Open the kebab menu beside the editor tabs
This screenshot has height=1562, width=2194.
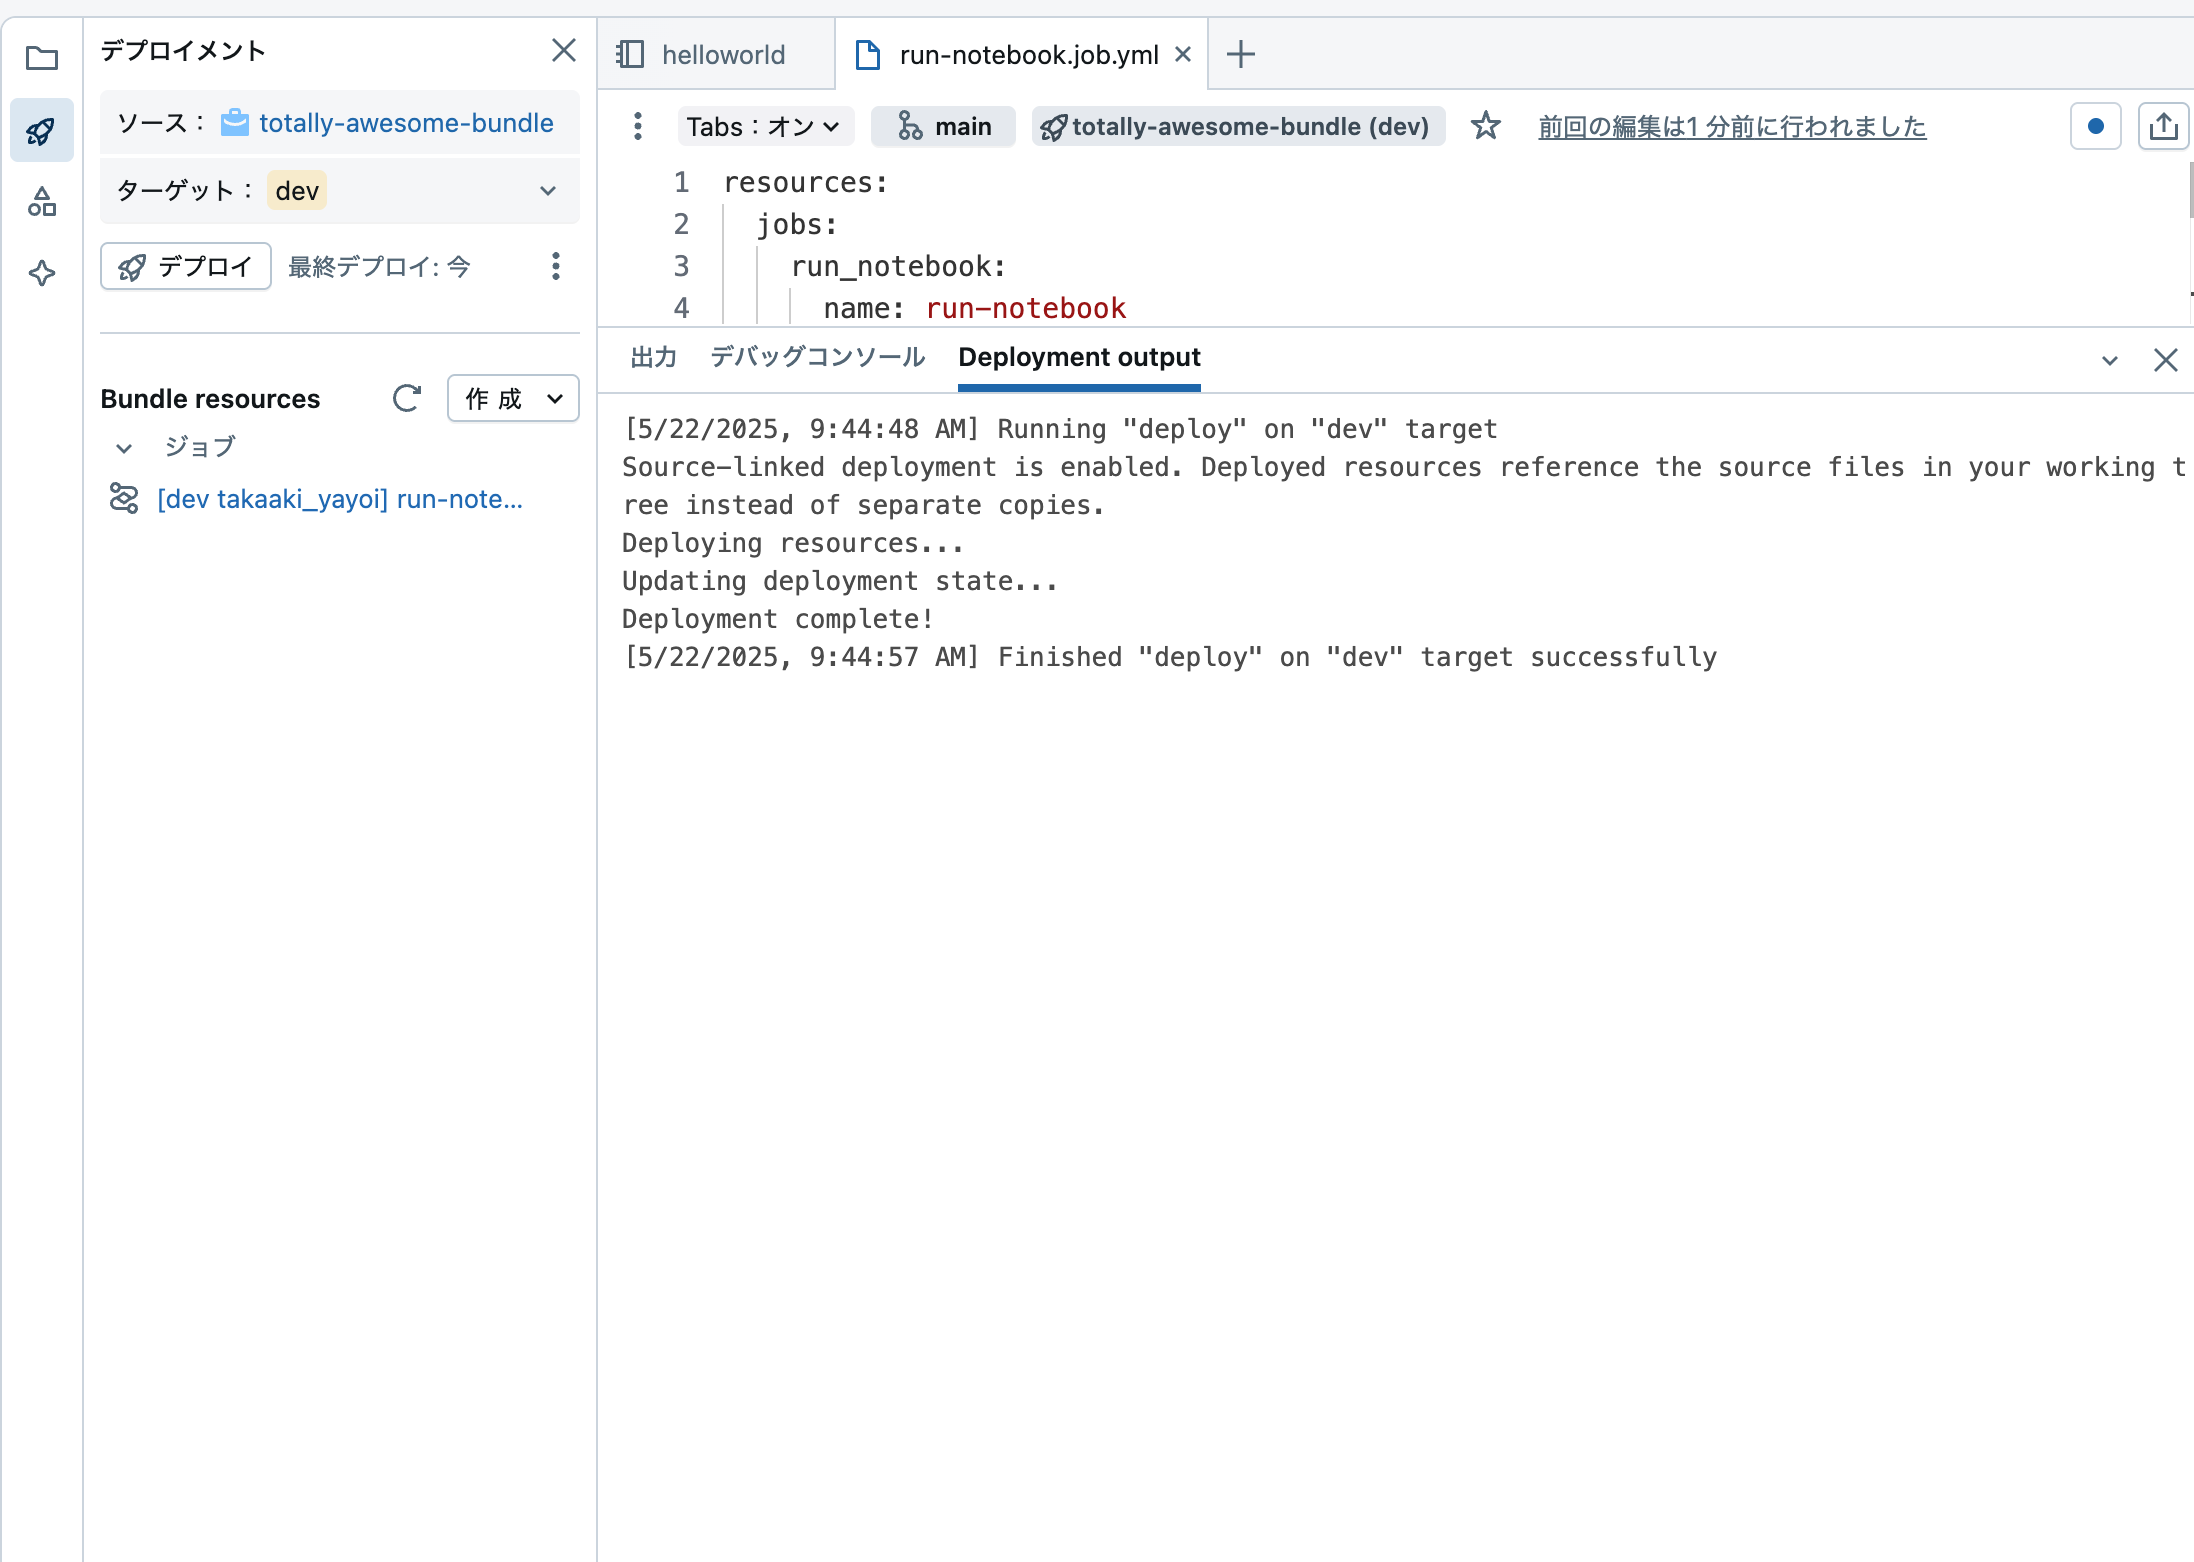[637, 126]
